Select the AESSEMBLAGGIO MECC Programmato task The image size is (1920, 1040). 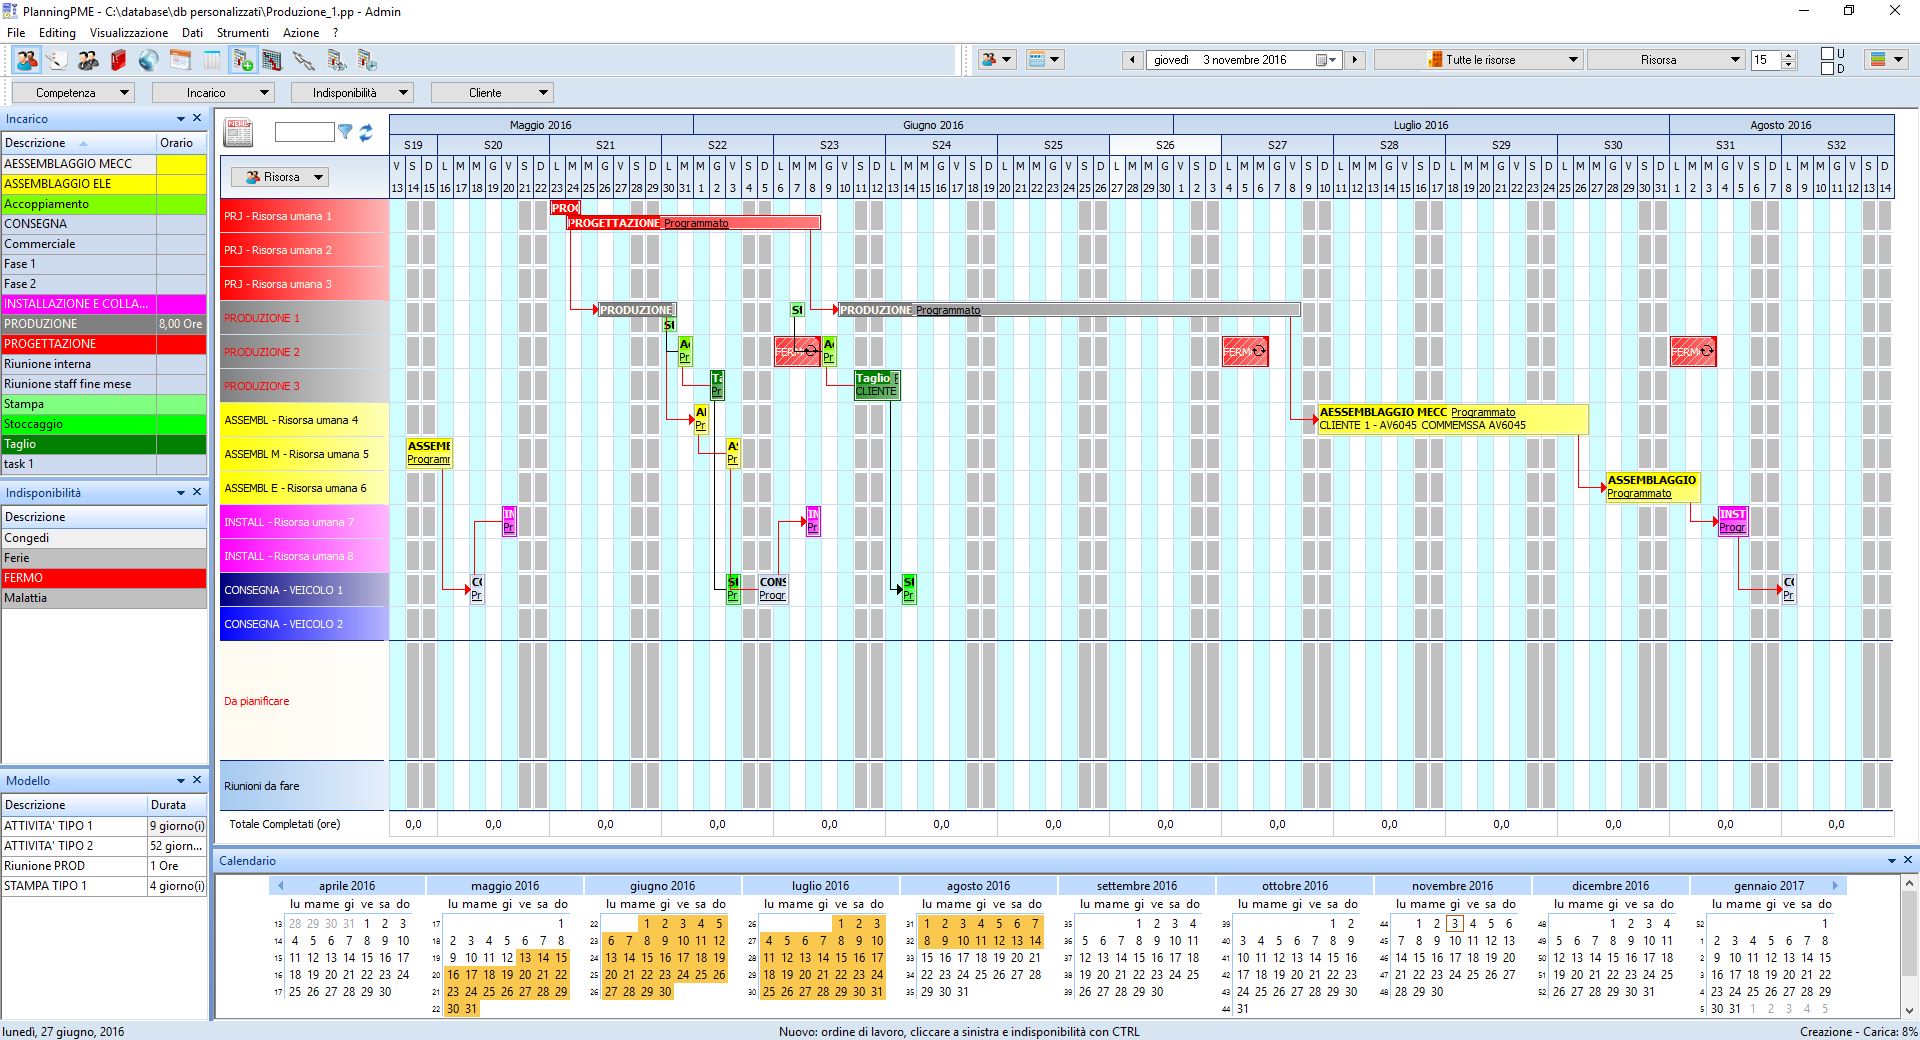point(1452,418)
